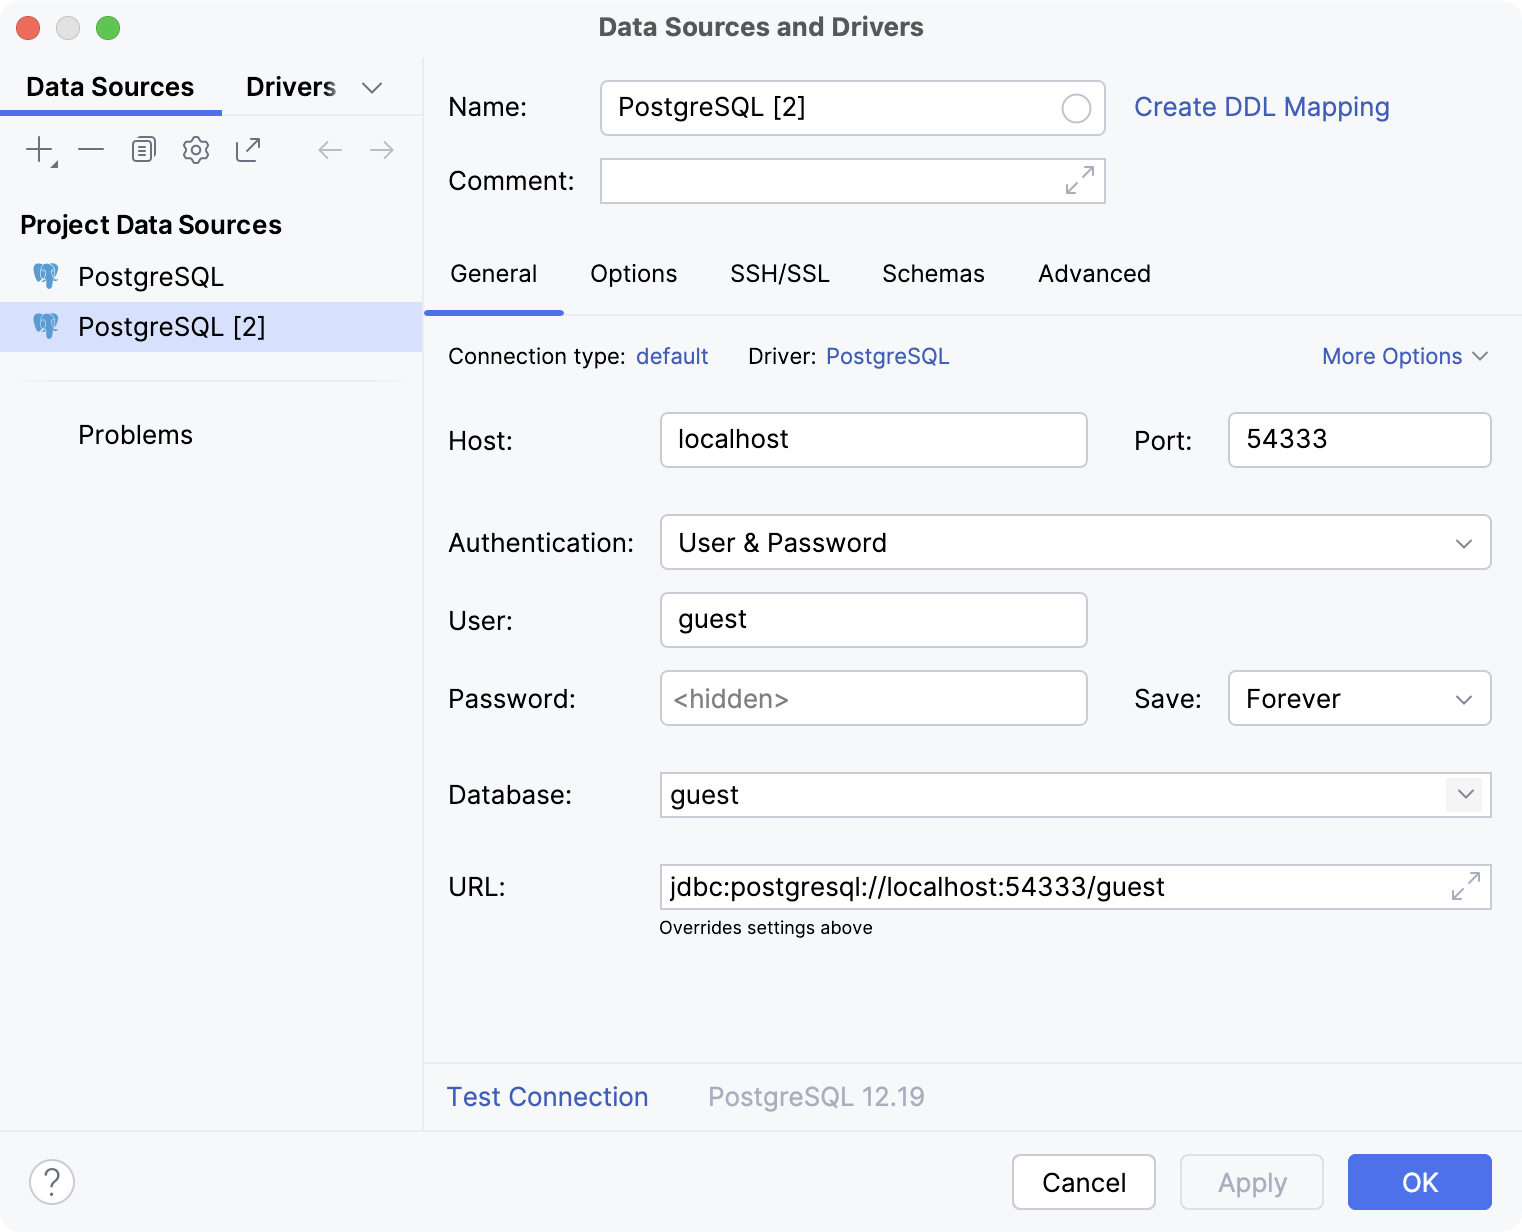
Task: Click Test Connection
Action: tap(547, 1096)
